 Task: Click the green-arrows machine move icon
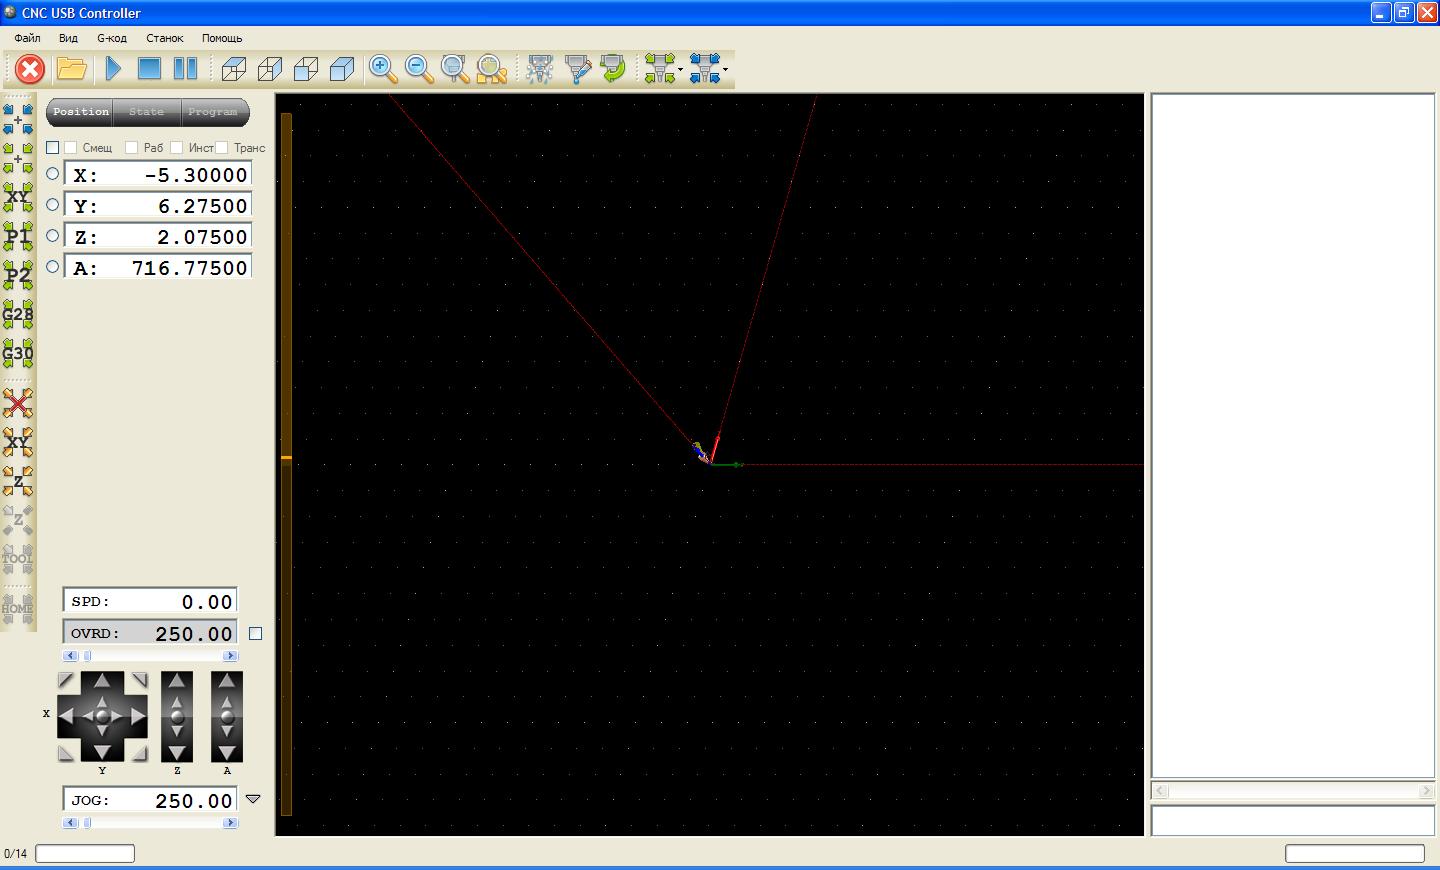[x=660, y=69]
